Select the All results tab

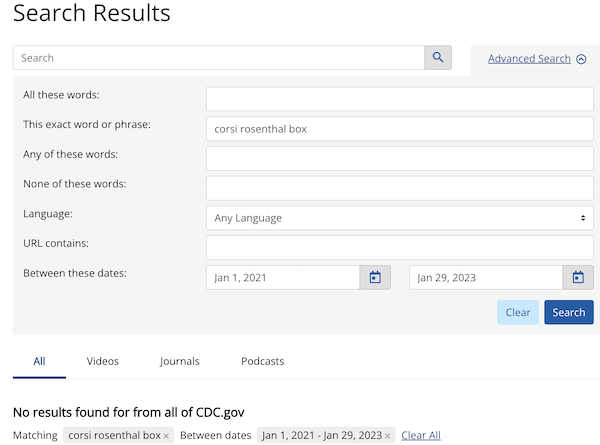[39, 361]
